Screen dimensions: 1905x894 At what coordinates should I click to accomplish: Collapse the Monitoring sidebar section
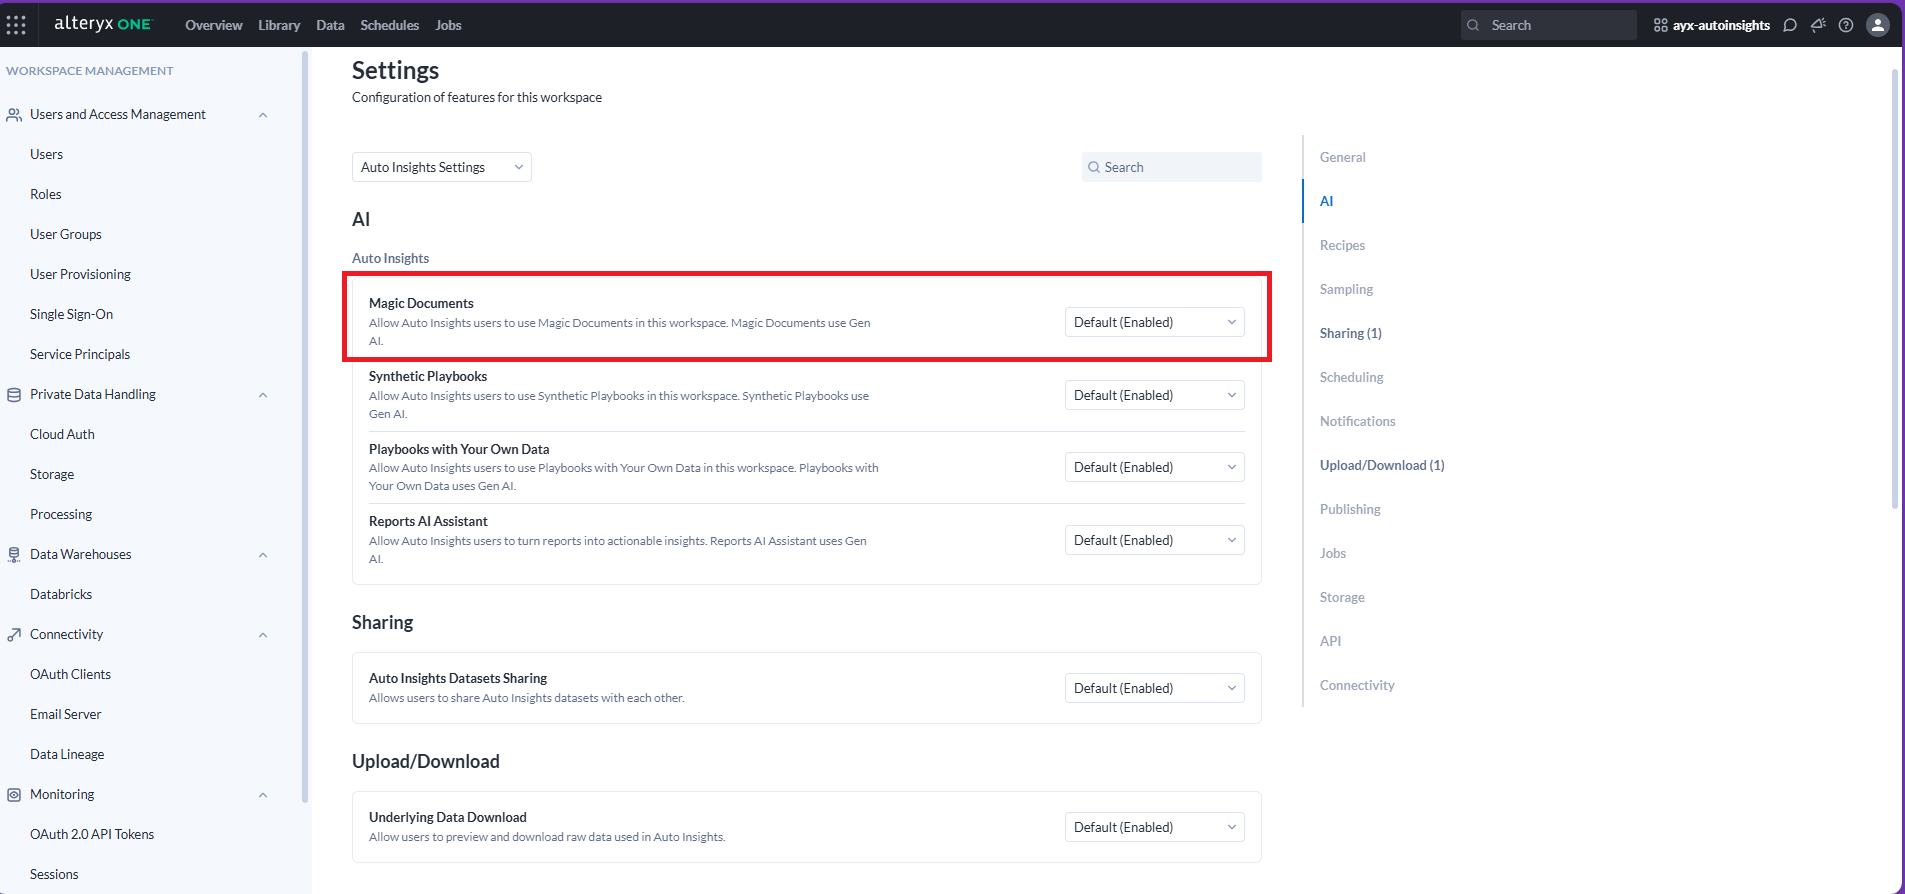coord(263,795)
